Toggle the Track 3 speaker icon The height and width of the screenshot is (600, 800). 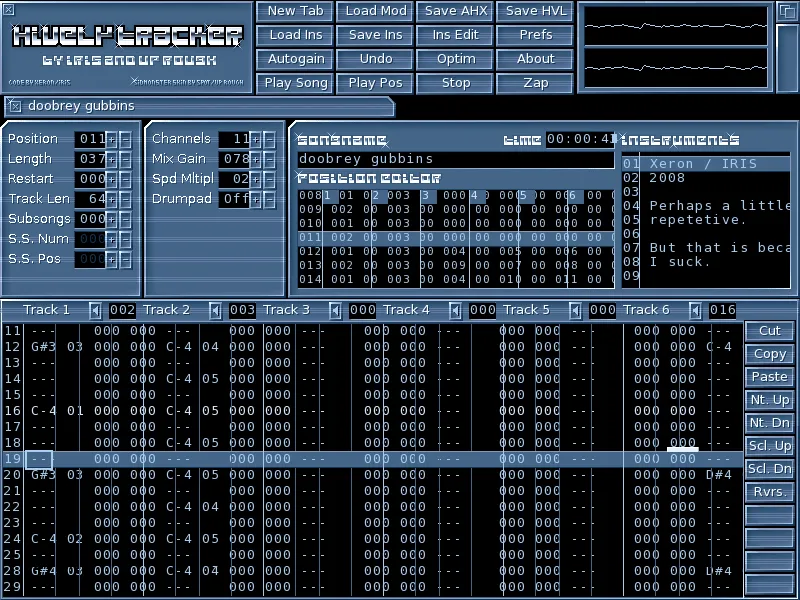336,311
